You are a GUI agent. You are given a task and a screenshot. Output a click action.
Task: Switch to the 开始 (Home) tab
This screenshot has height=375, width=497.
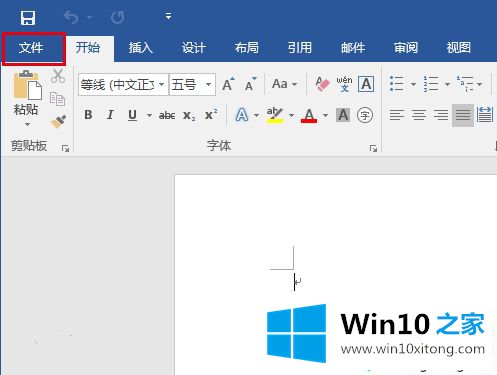coord(87,48)
